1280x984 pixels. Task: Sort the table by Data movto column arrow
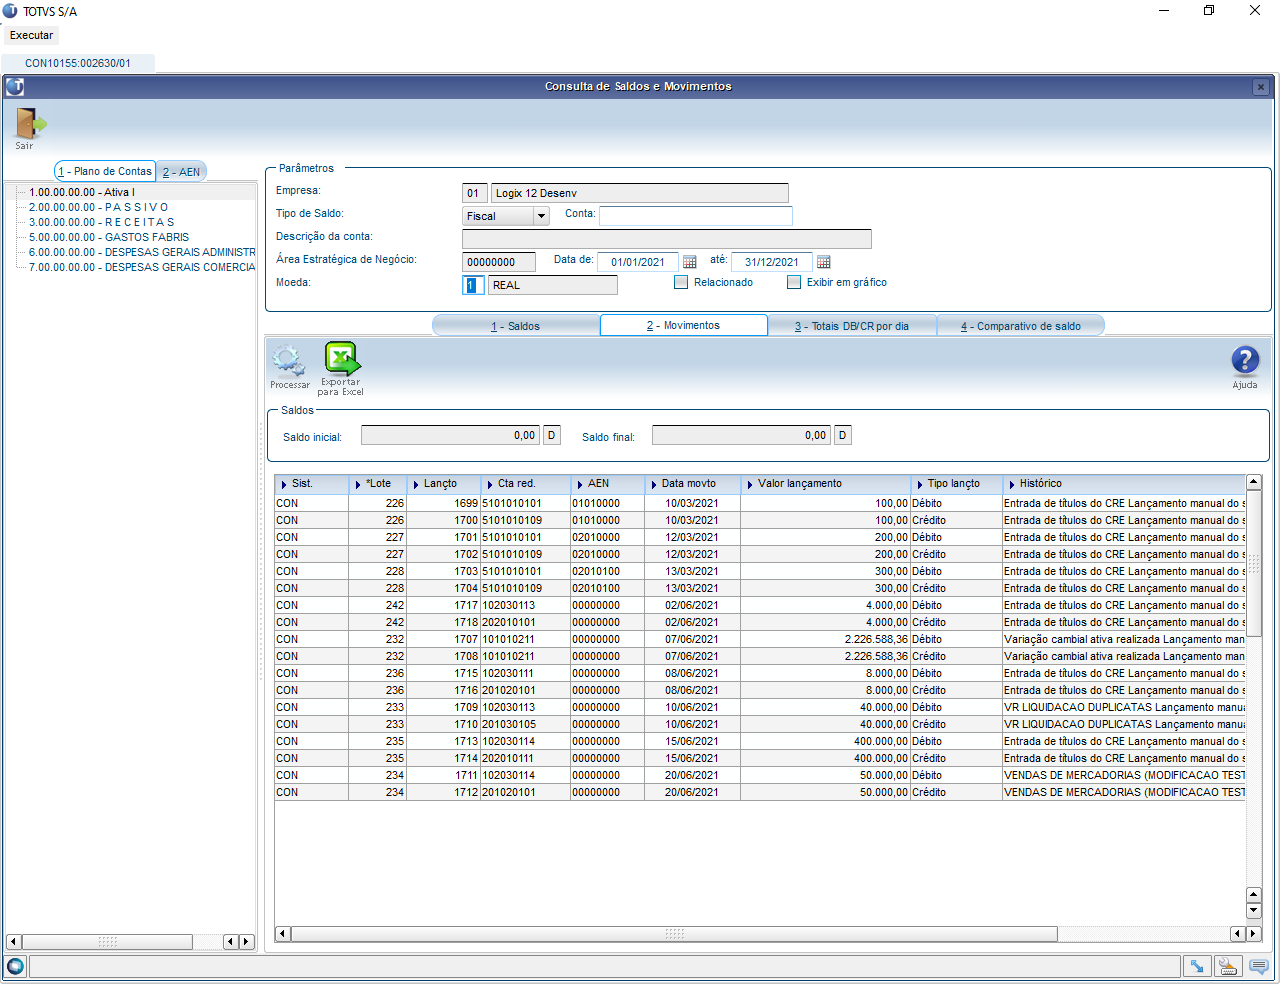[x=654, y=485]
